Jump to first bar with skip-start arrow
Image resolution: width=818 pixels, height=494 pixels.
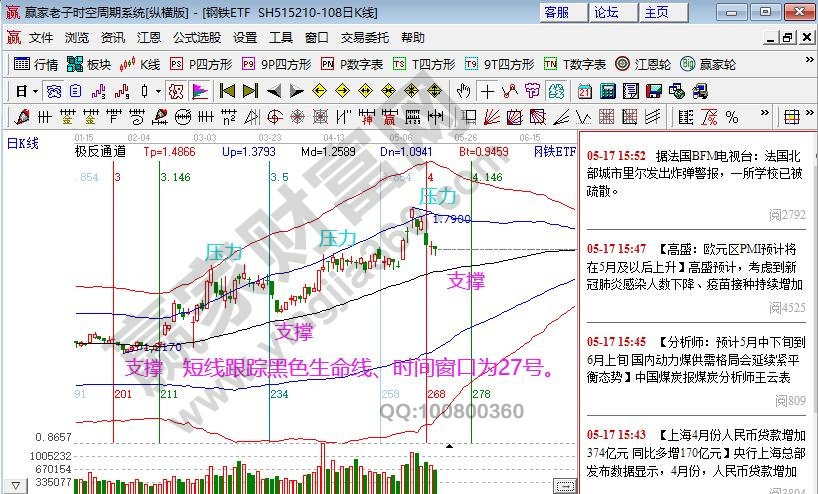pyautogui.click(x=226, y=90)
